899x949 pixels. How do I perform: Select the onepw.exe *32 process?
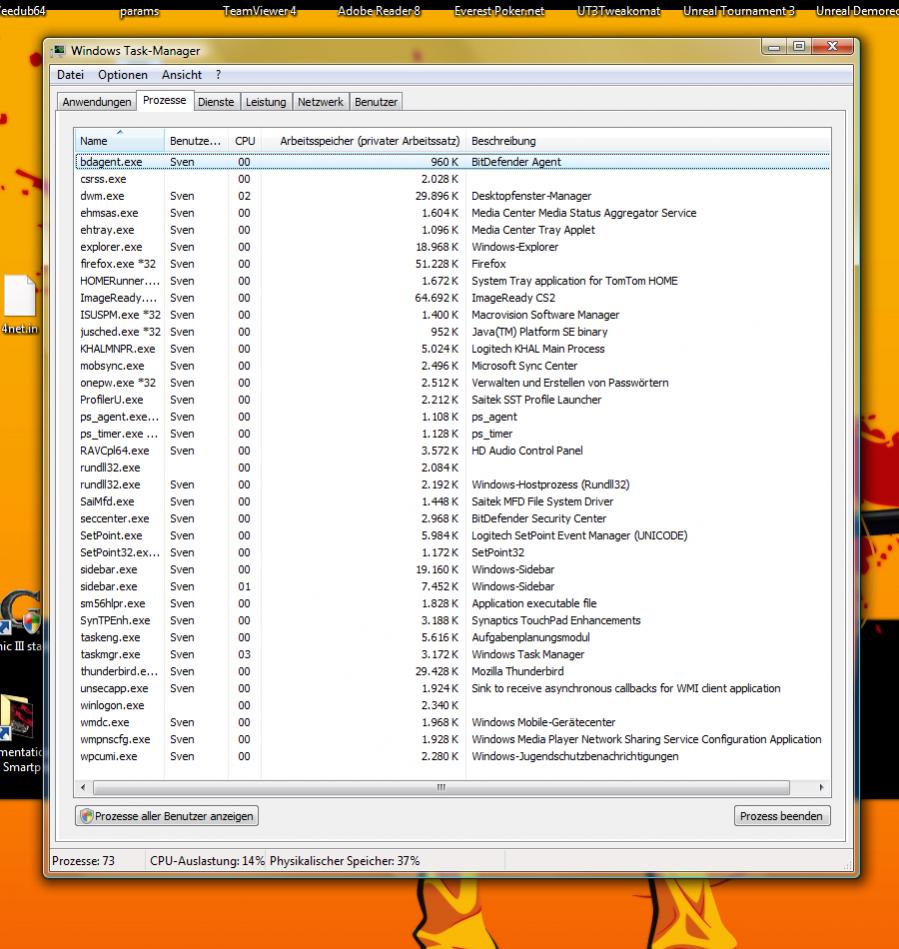[x=452, y=383]
